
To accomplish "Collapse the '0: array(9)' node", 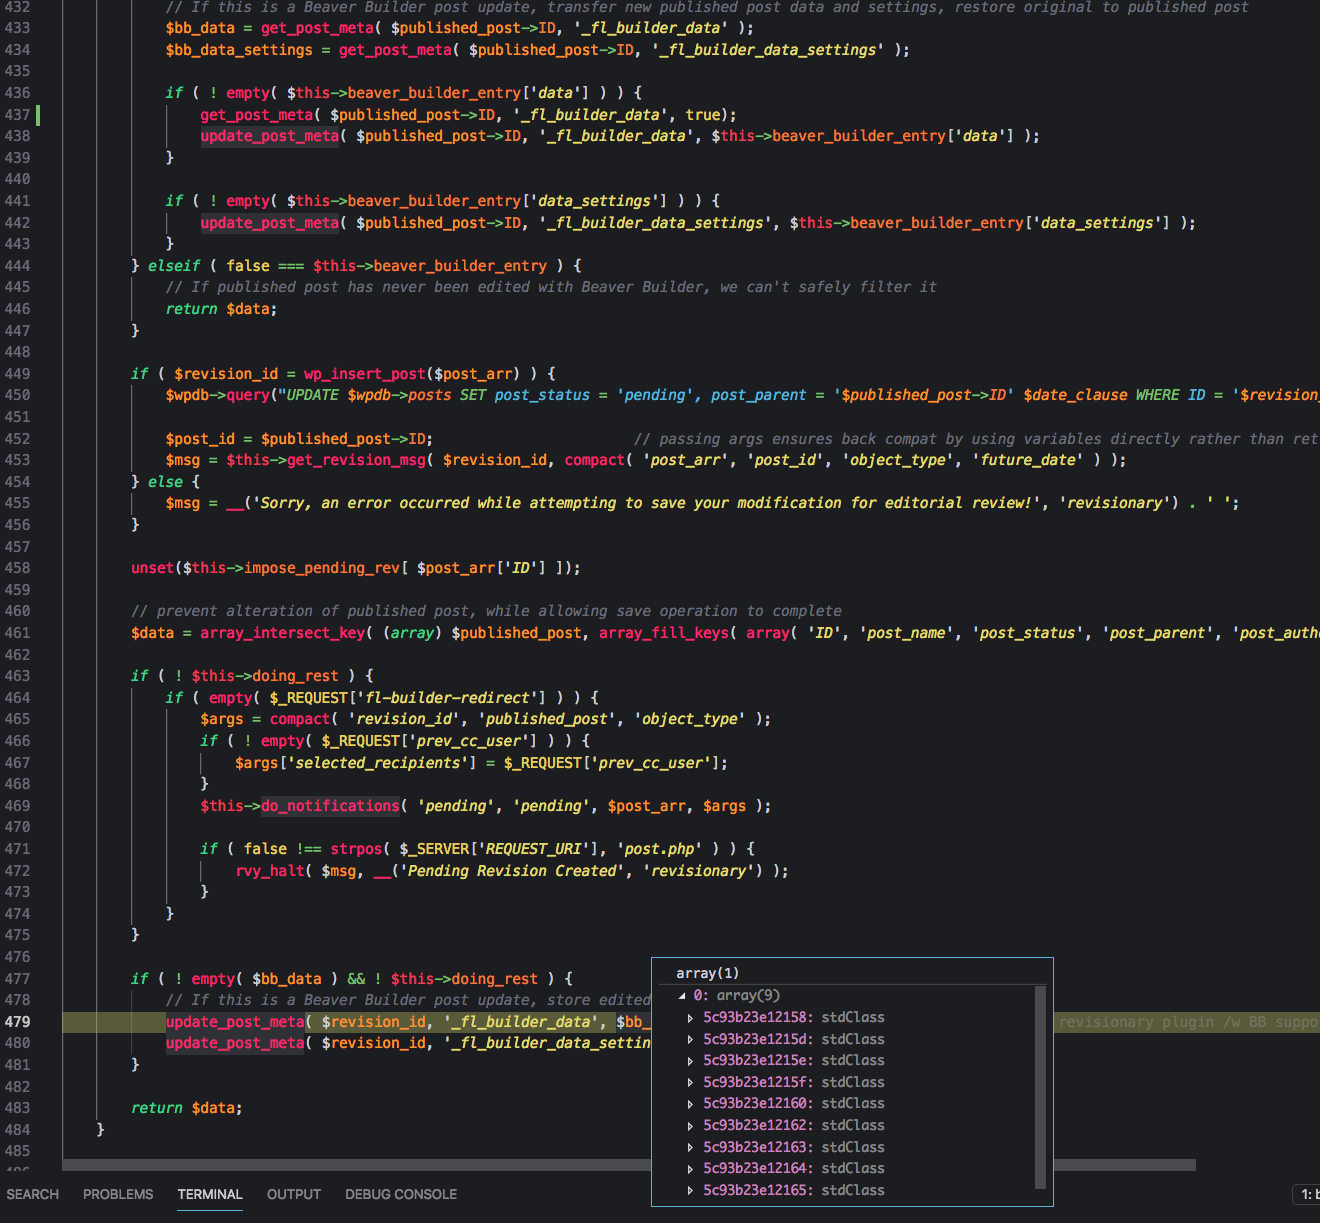I will click(x=682, y=996).
